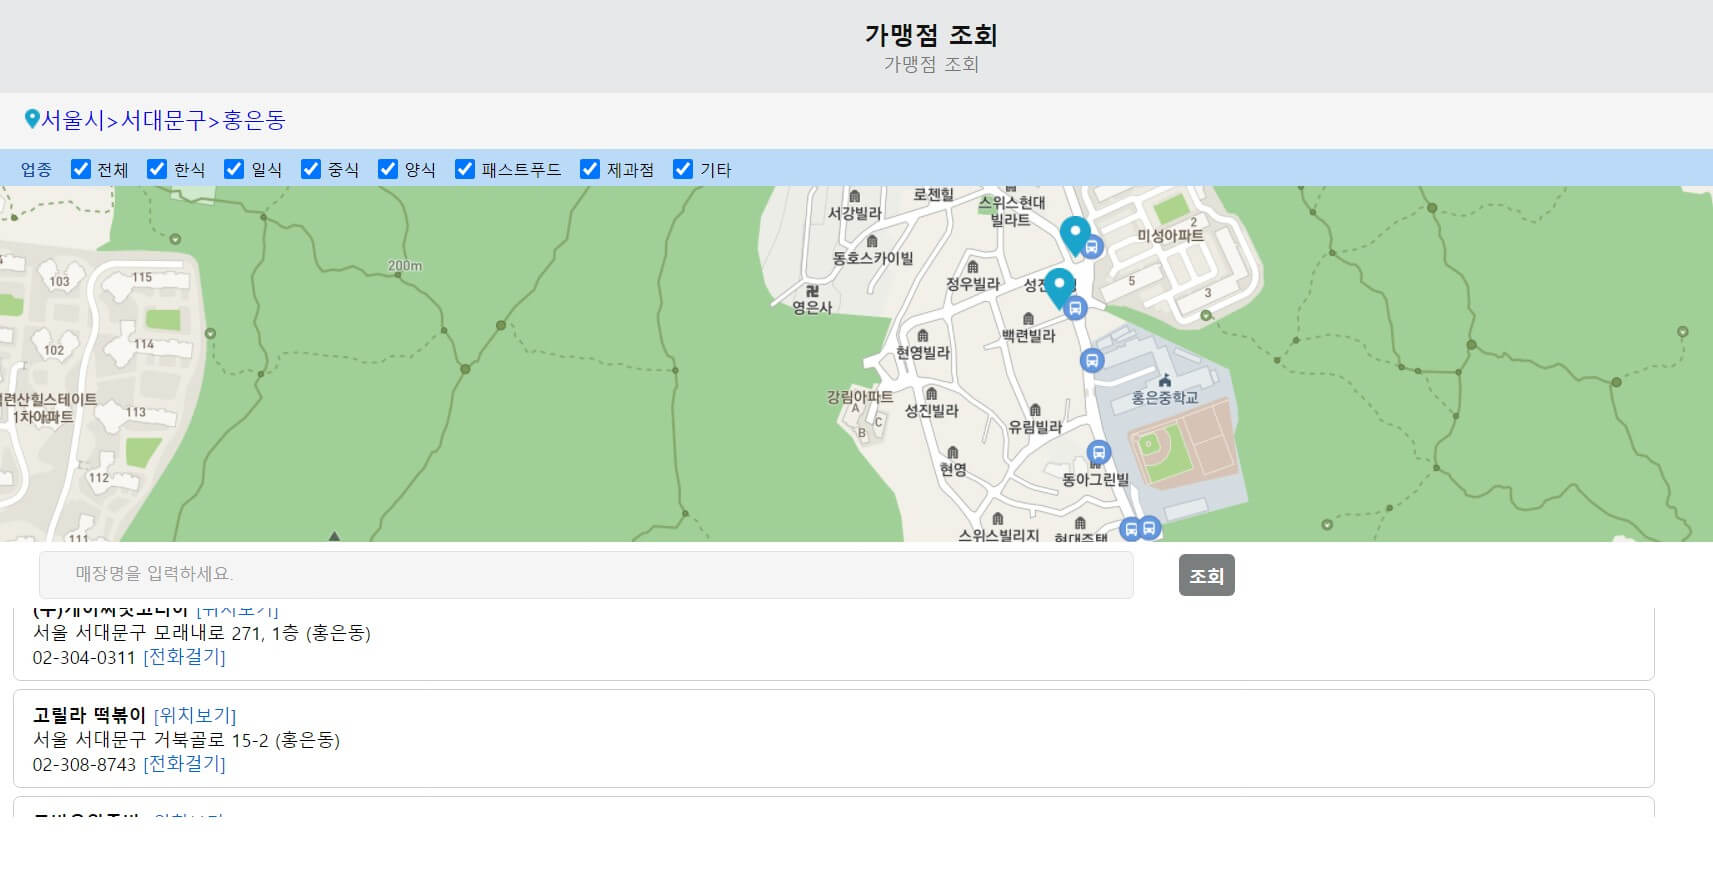
Task: Click 서대문구 in the location breadcrumb
Action: (x=164, y=120)
